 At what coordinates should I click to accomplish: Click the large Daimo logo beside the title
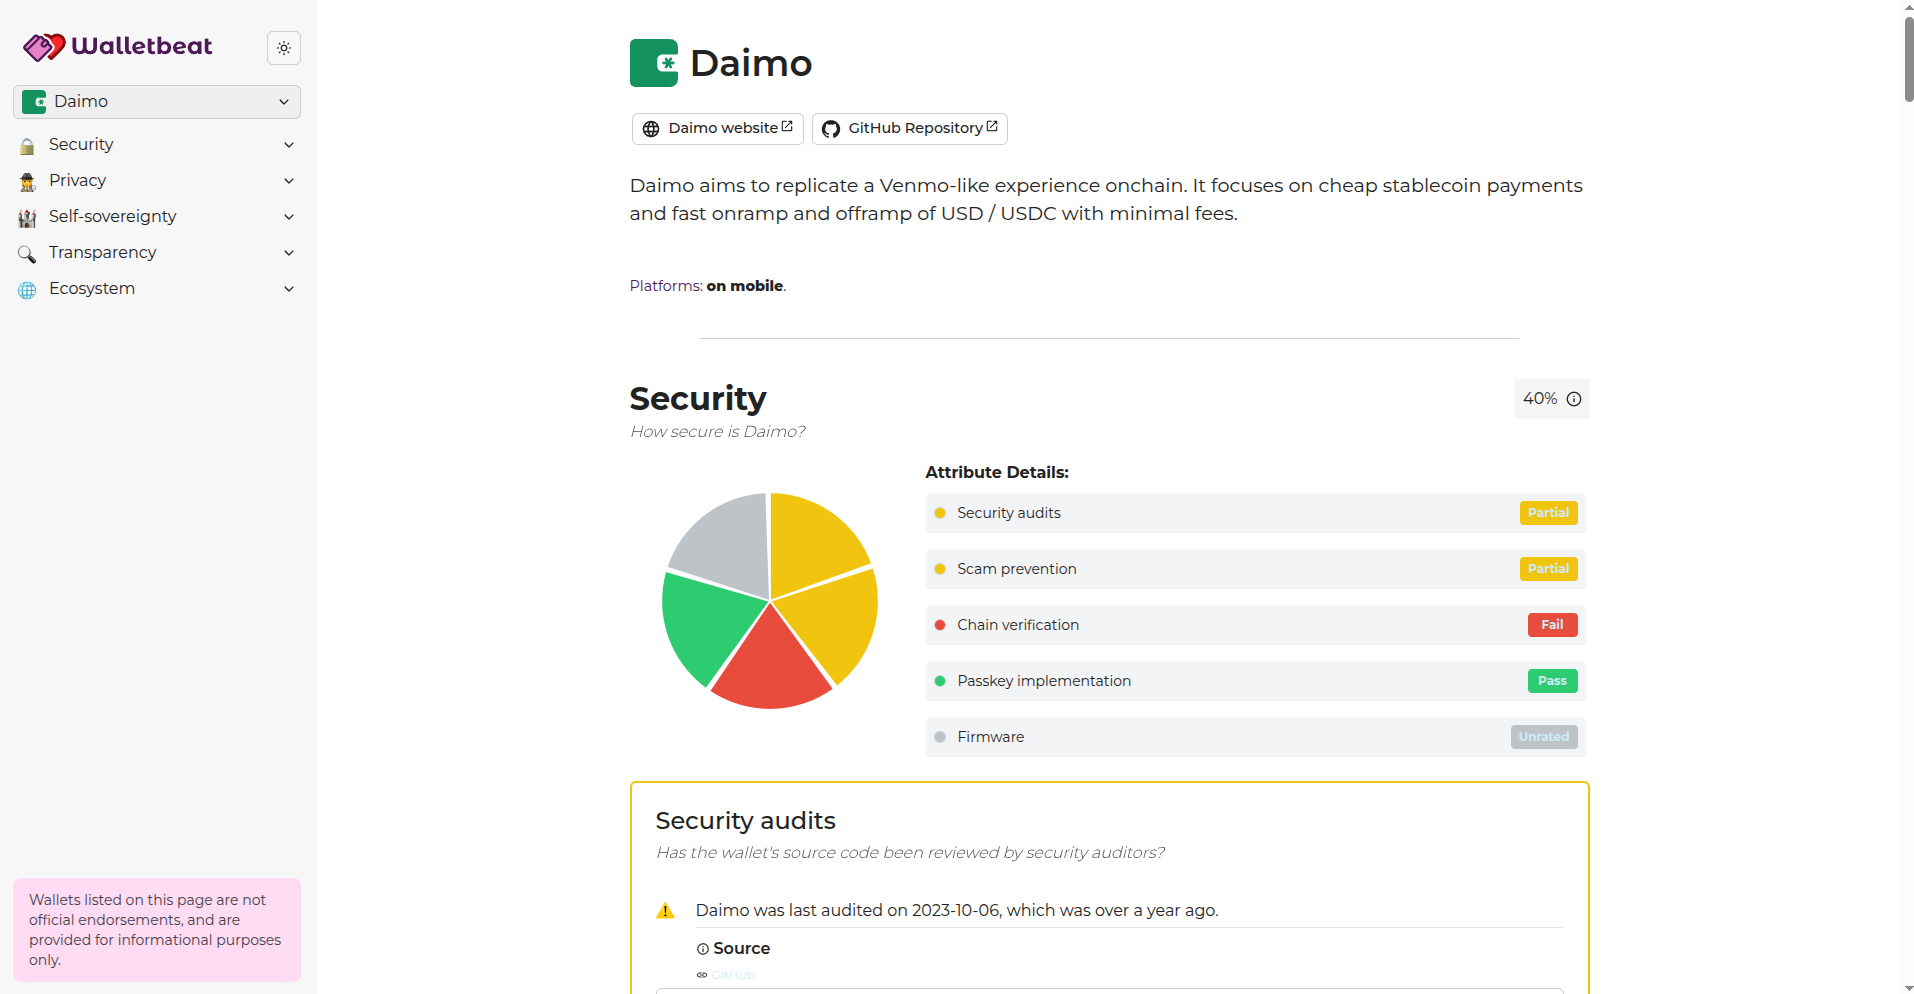click(x=654, y=63)
